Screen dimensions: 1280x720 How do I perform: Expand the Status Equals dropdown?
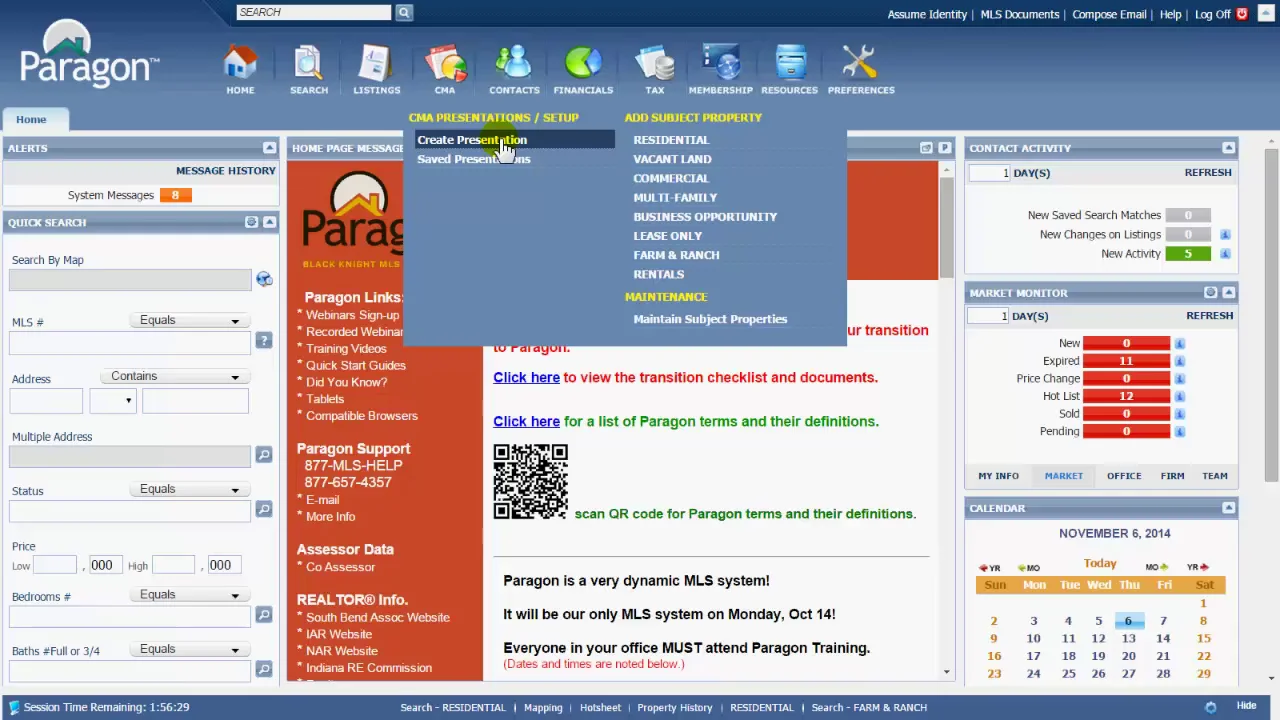tap(189, 489)
